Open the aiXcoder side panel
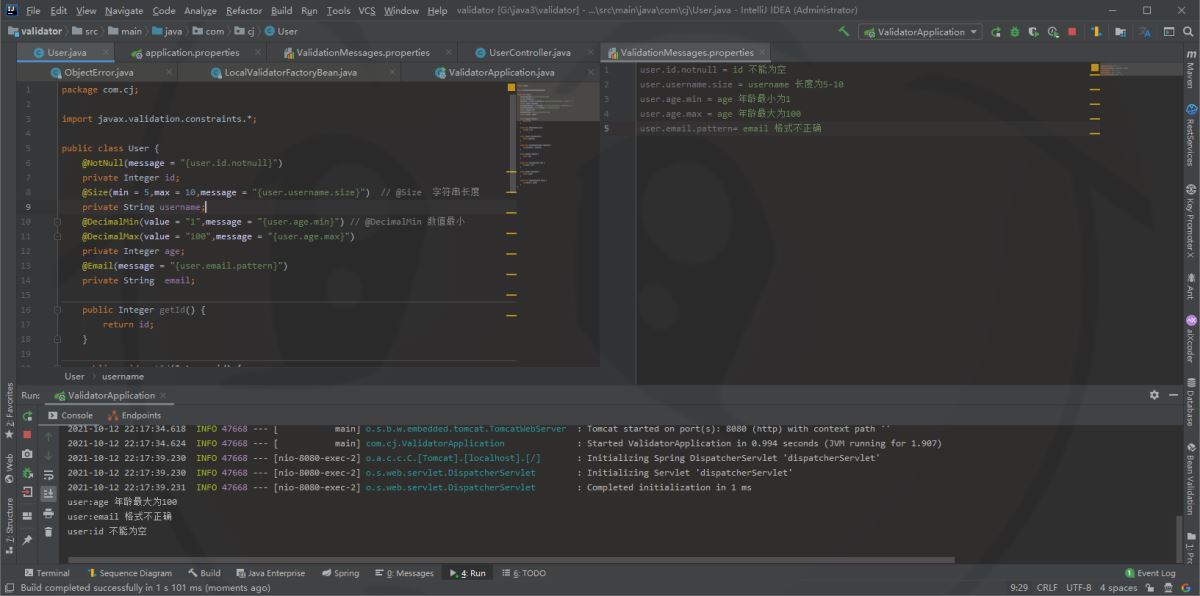This screenshot has width=1200, height=596. click(1190, 339)
